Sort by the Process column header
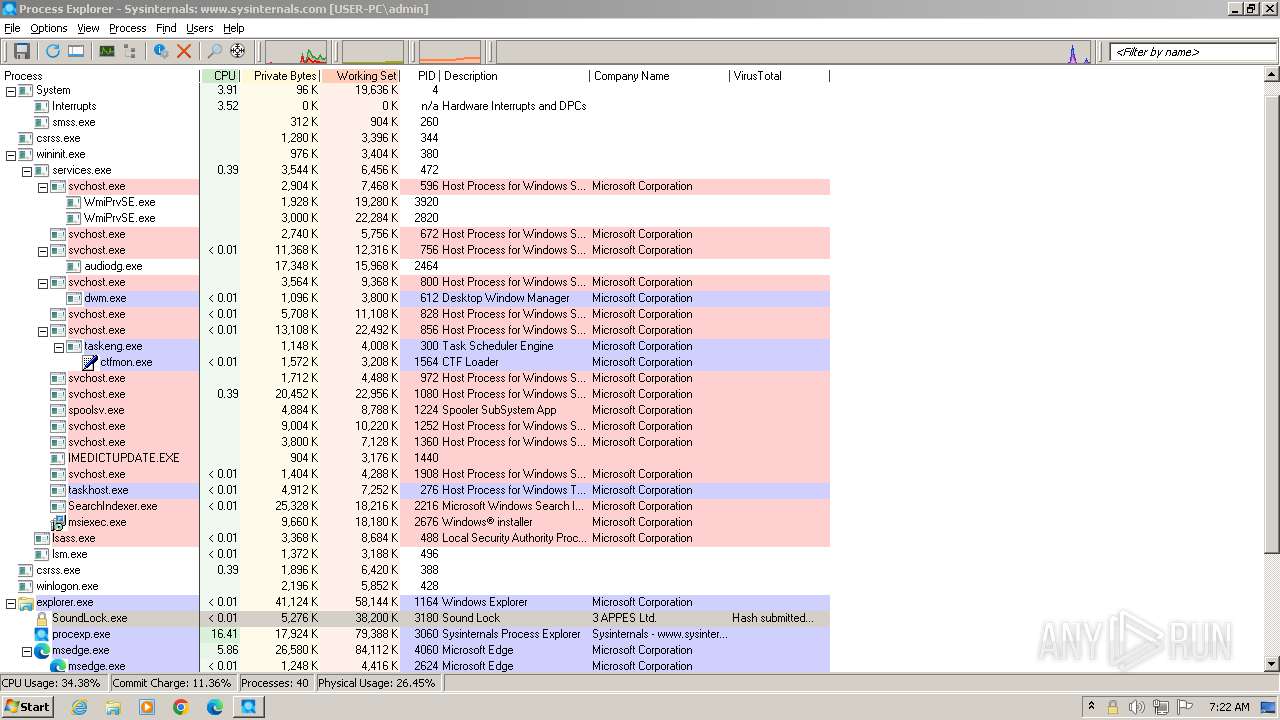The image size is (1280, 720). pos(100,76)
